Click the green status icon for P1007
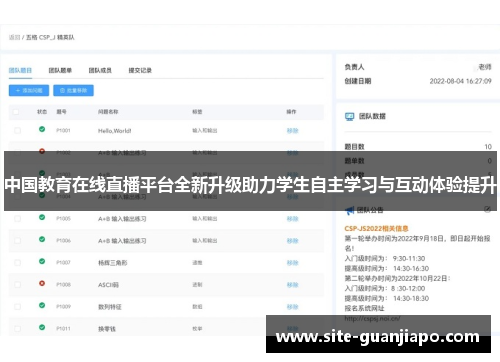 click(x=42, y=261)
